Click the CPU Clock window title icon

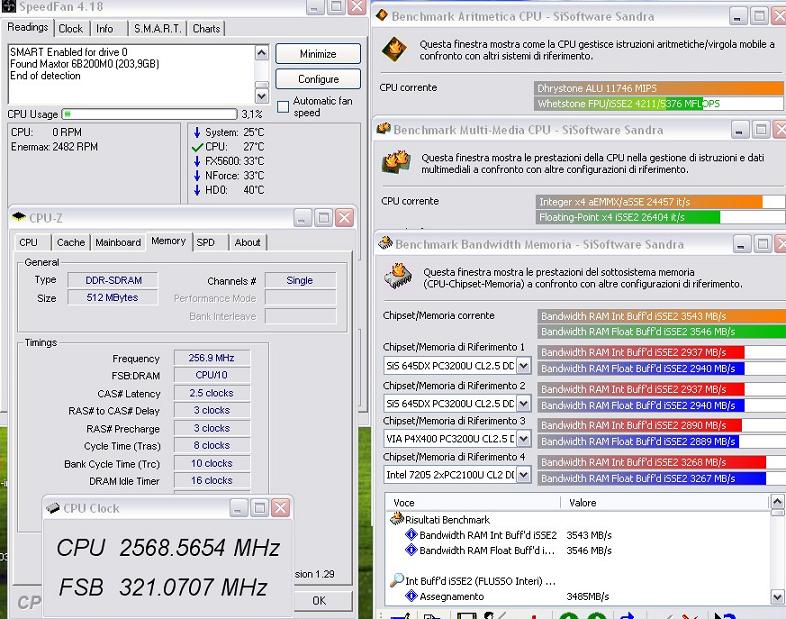(x=53, y=508)
